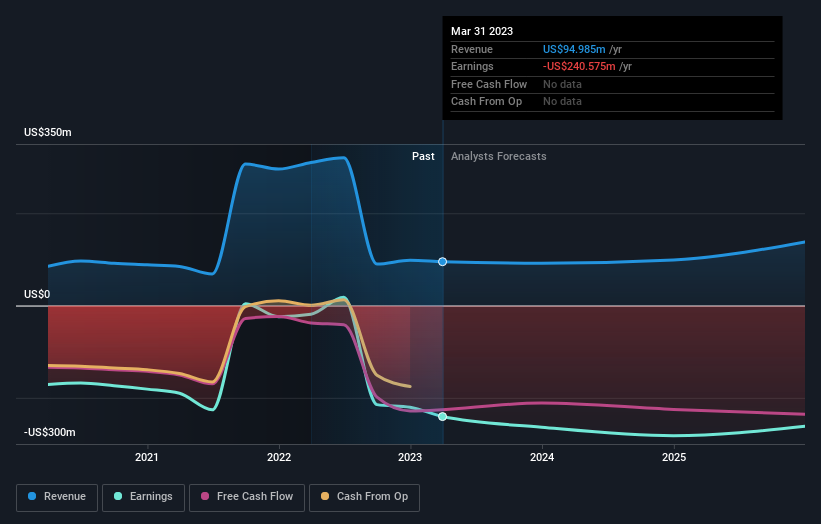Click the 2023 x-axis label
The height and width of the screenshot is (524, 821).
(410, 457)
